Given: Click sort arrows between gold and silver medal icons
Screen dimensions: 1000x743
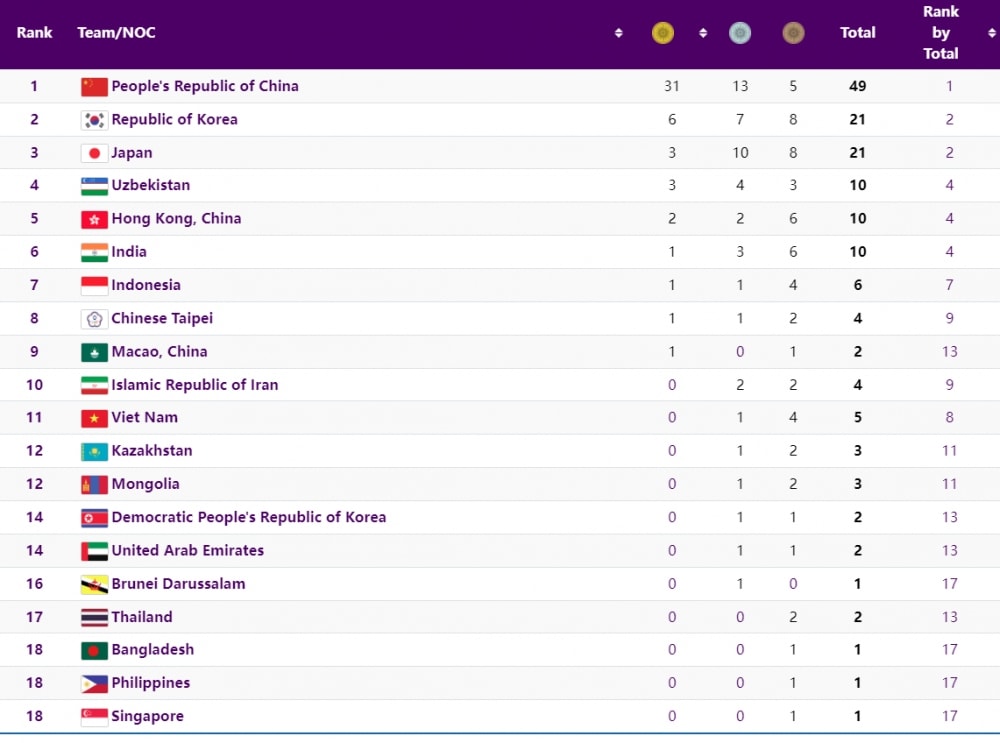Looking at the screenshot, I should (703, 33).
